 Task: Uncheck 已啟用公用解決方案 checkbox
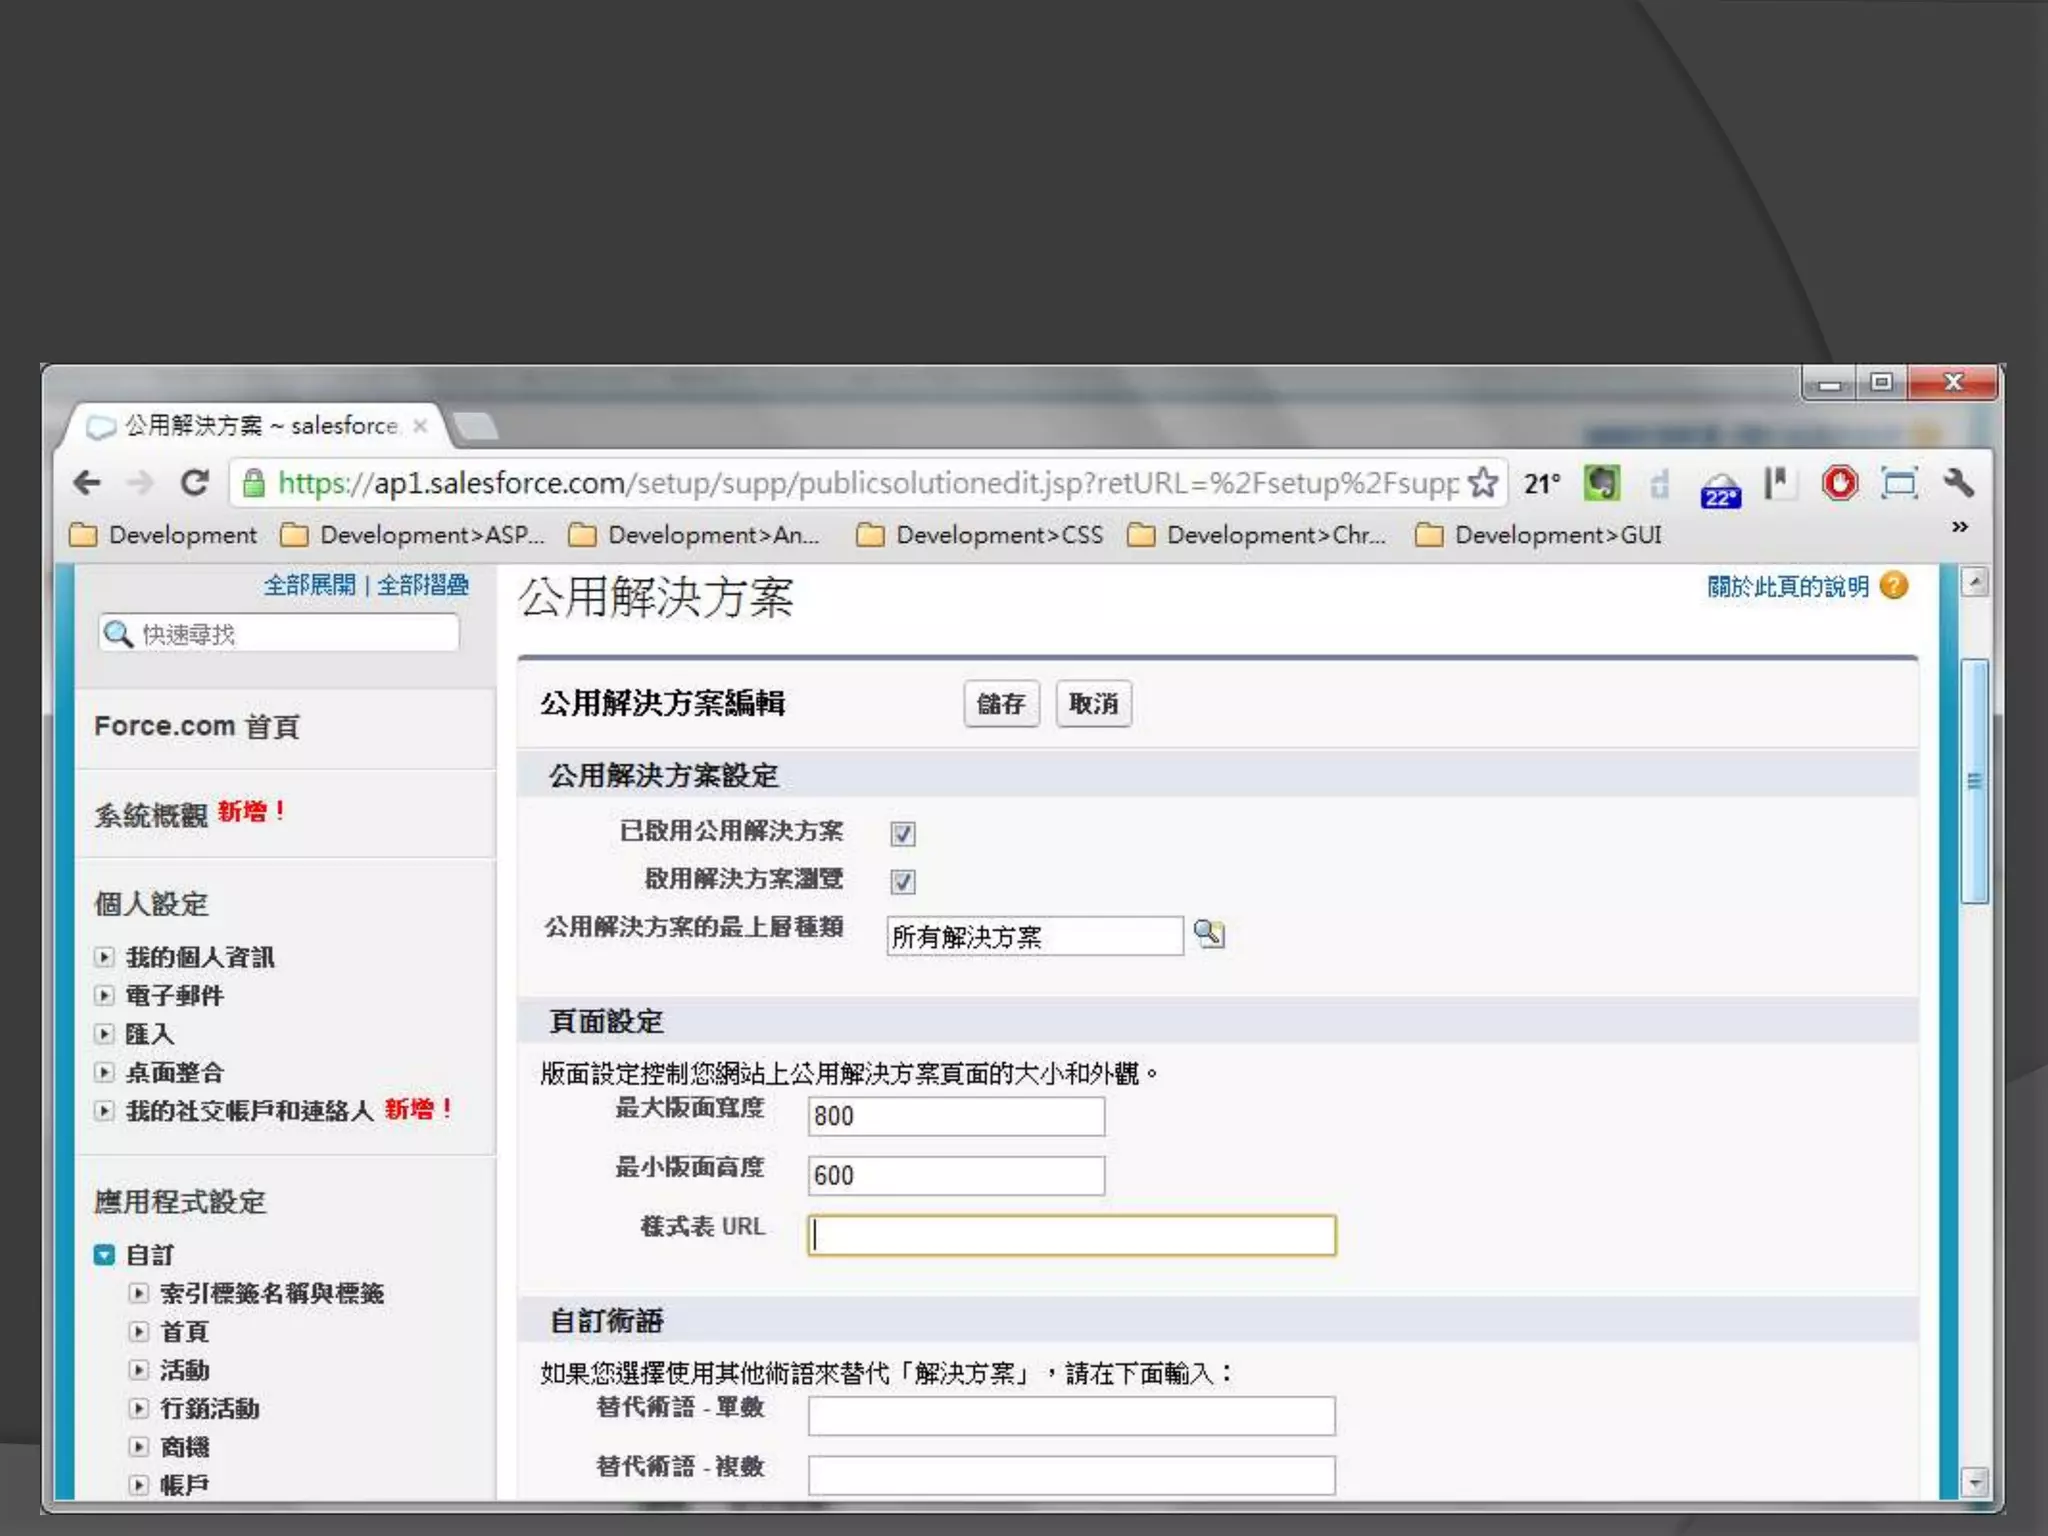(x=903, y=833)
